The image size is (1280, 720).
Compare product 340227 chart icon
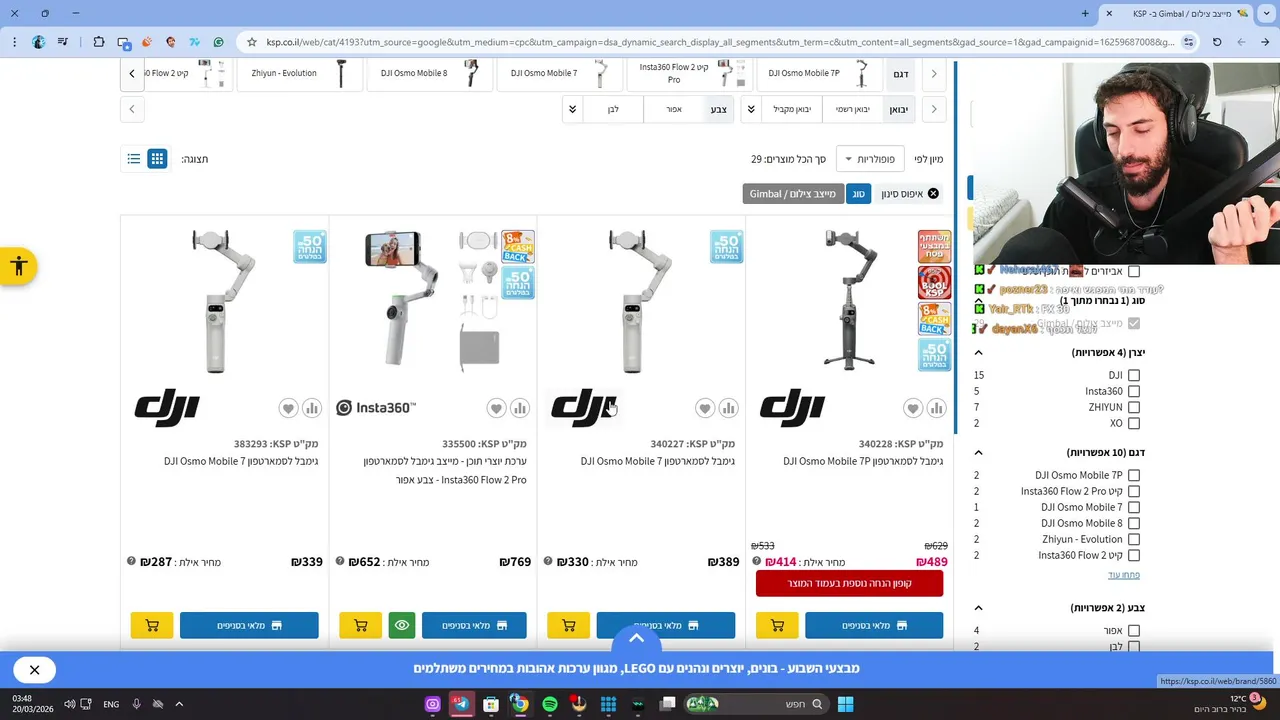pos(729,408)
